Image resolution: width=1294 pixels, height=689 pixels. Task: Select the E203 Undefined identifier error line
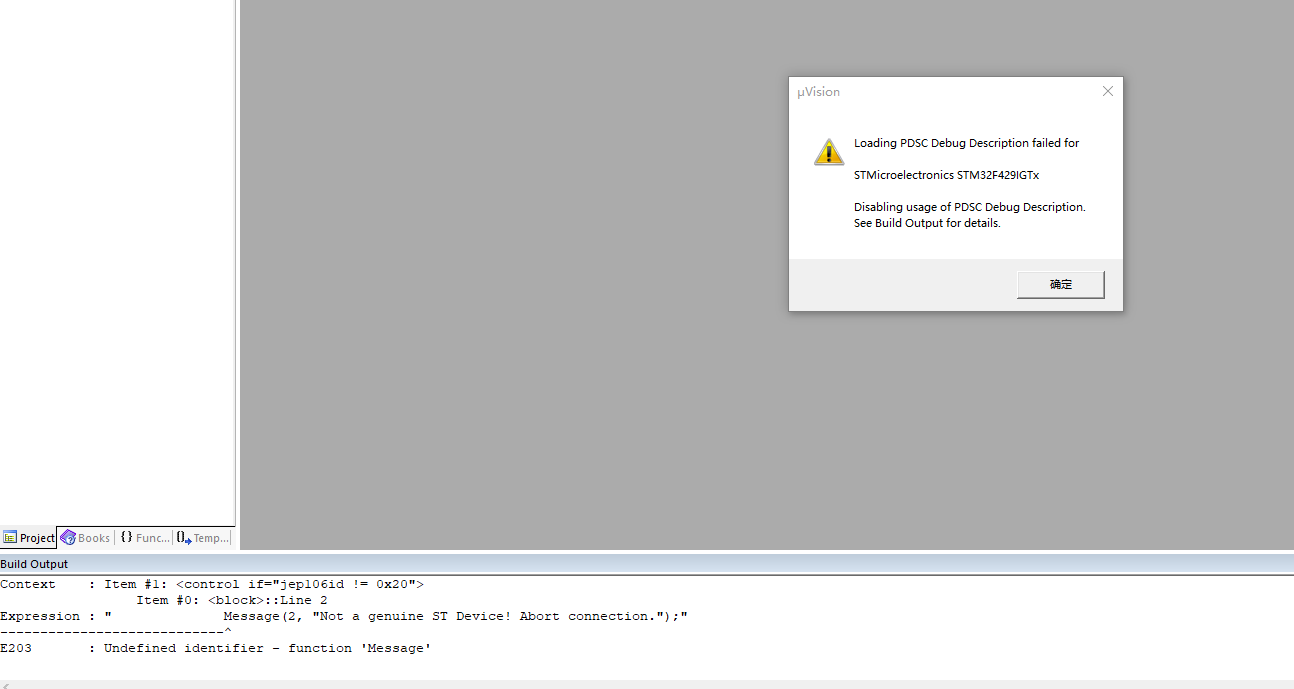coord(216,648)
